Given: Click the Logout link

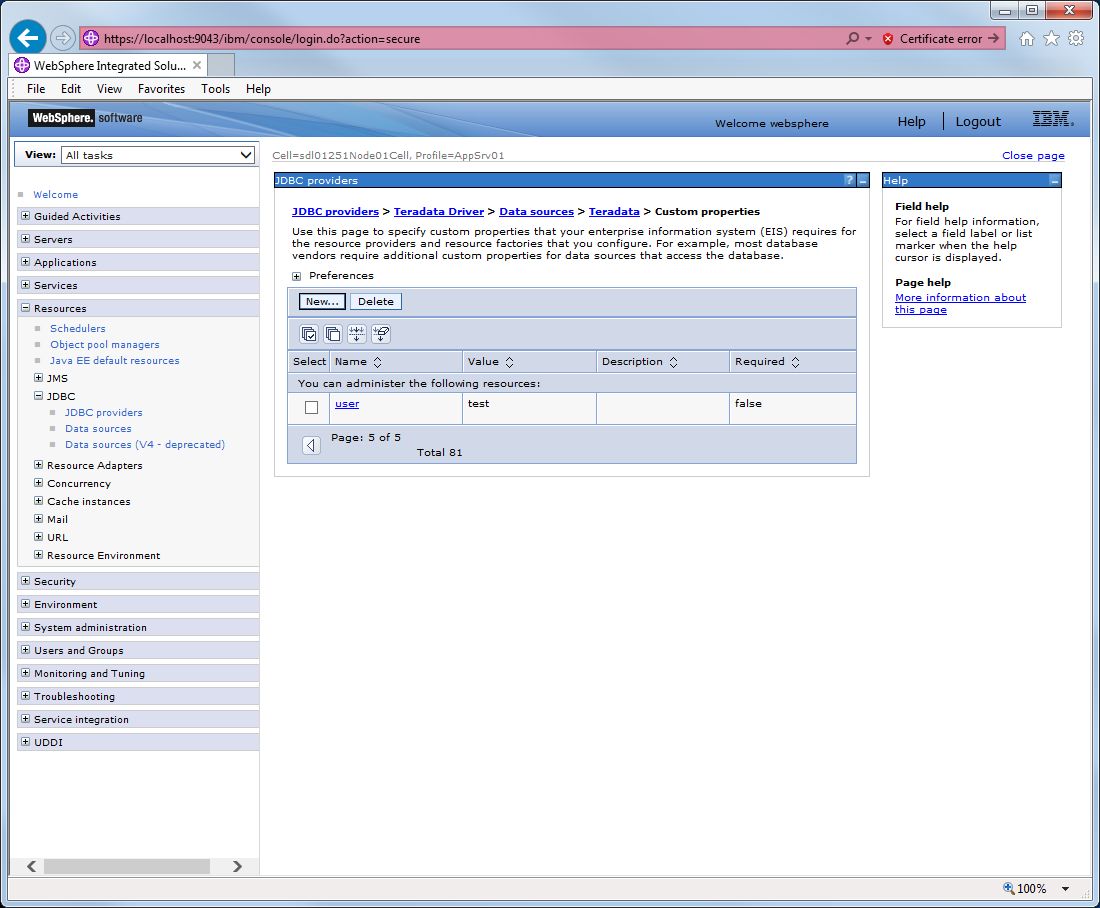Looking at the screenshot, I should [978, 121].
